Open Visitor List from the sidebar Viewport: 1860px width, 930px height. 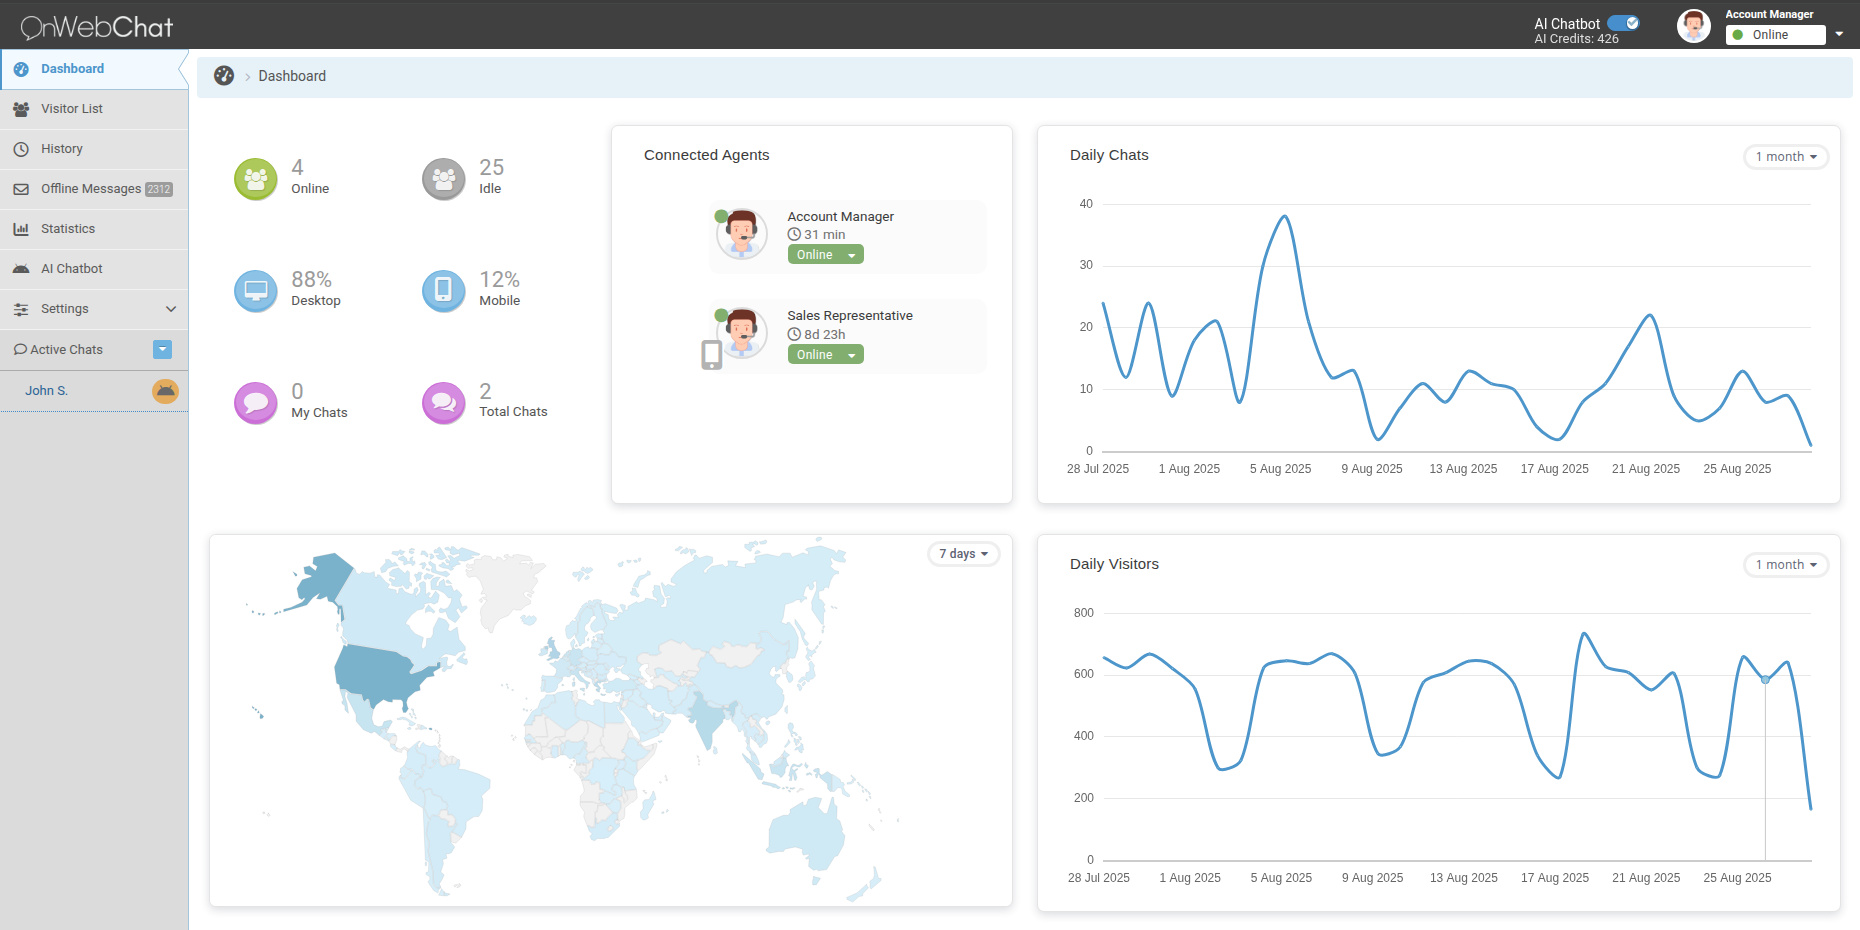point(72,109)
